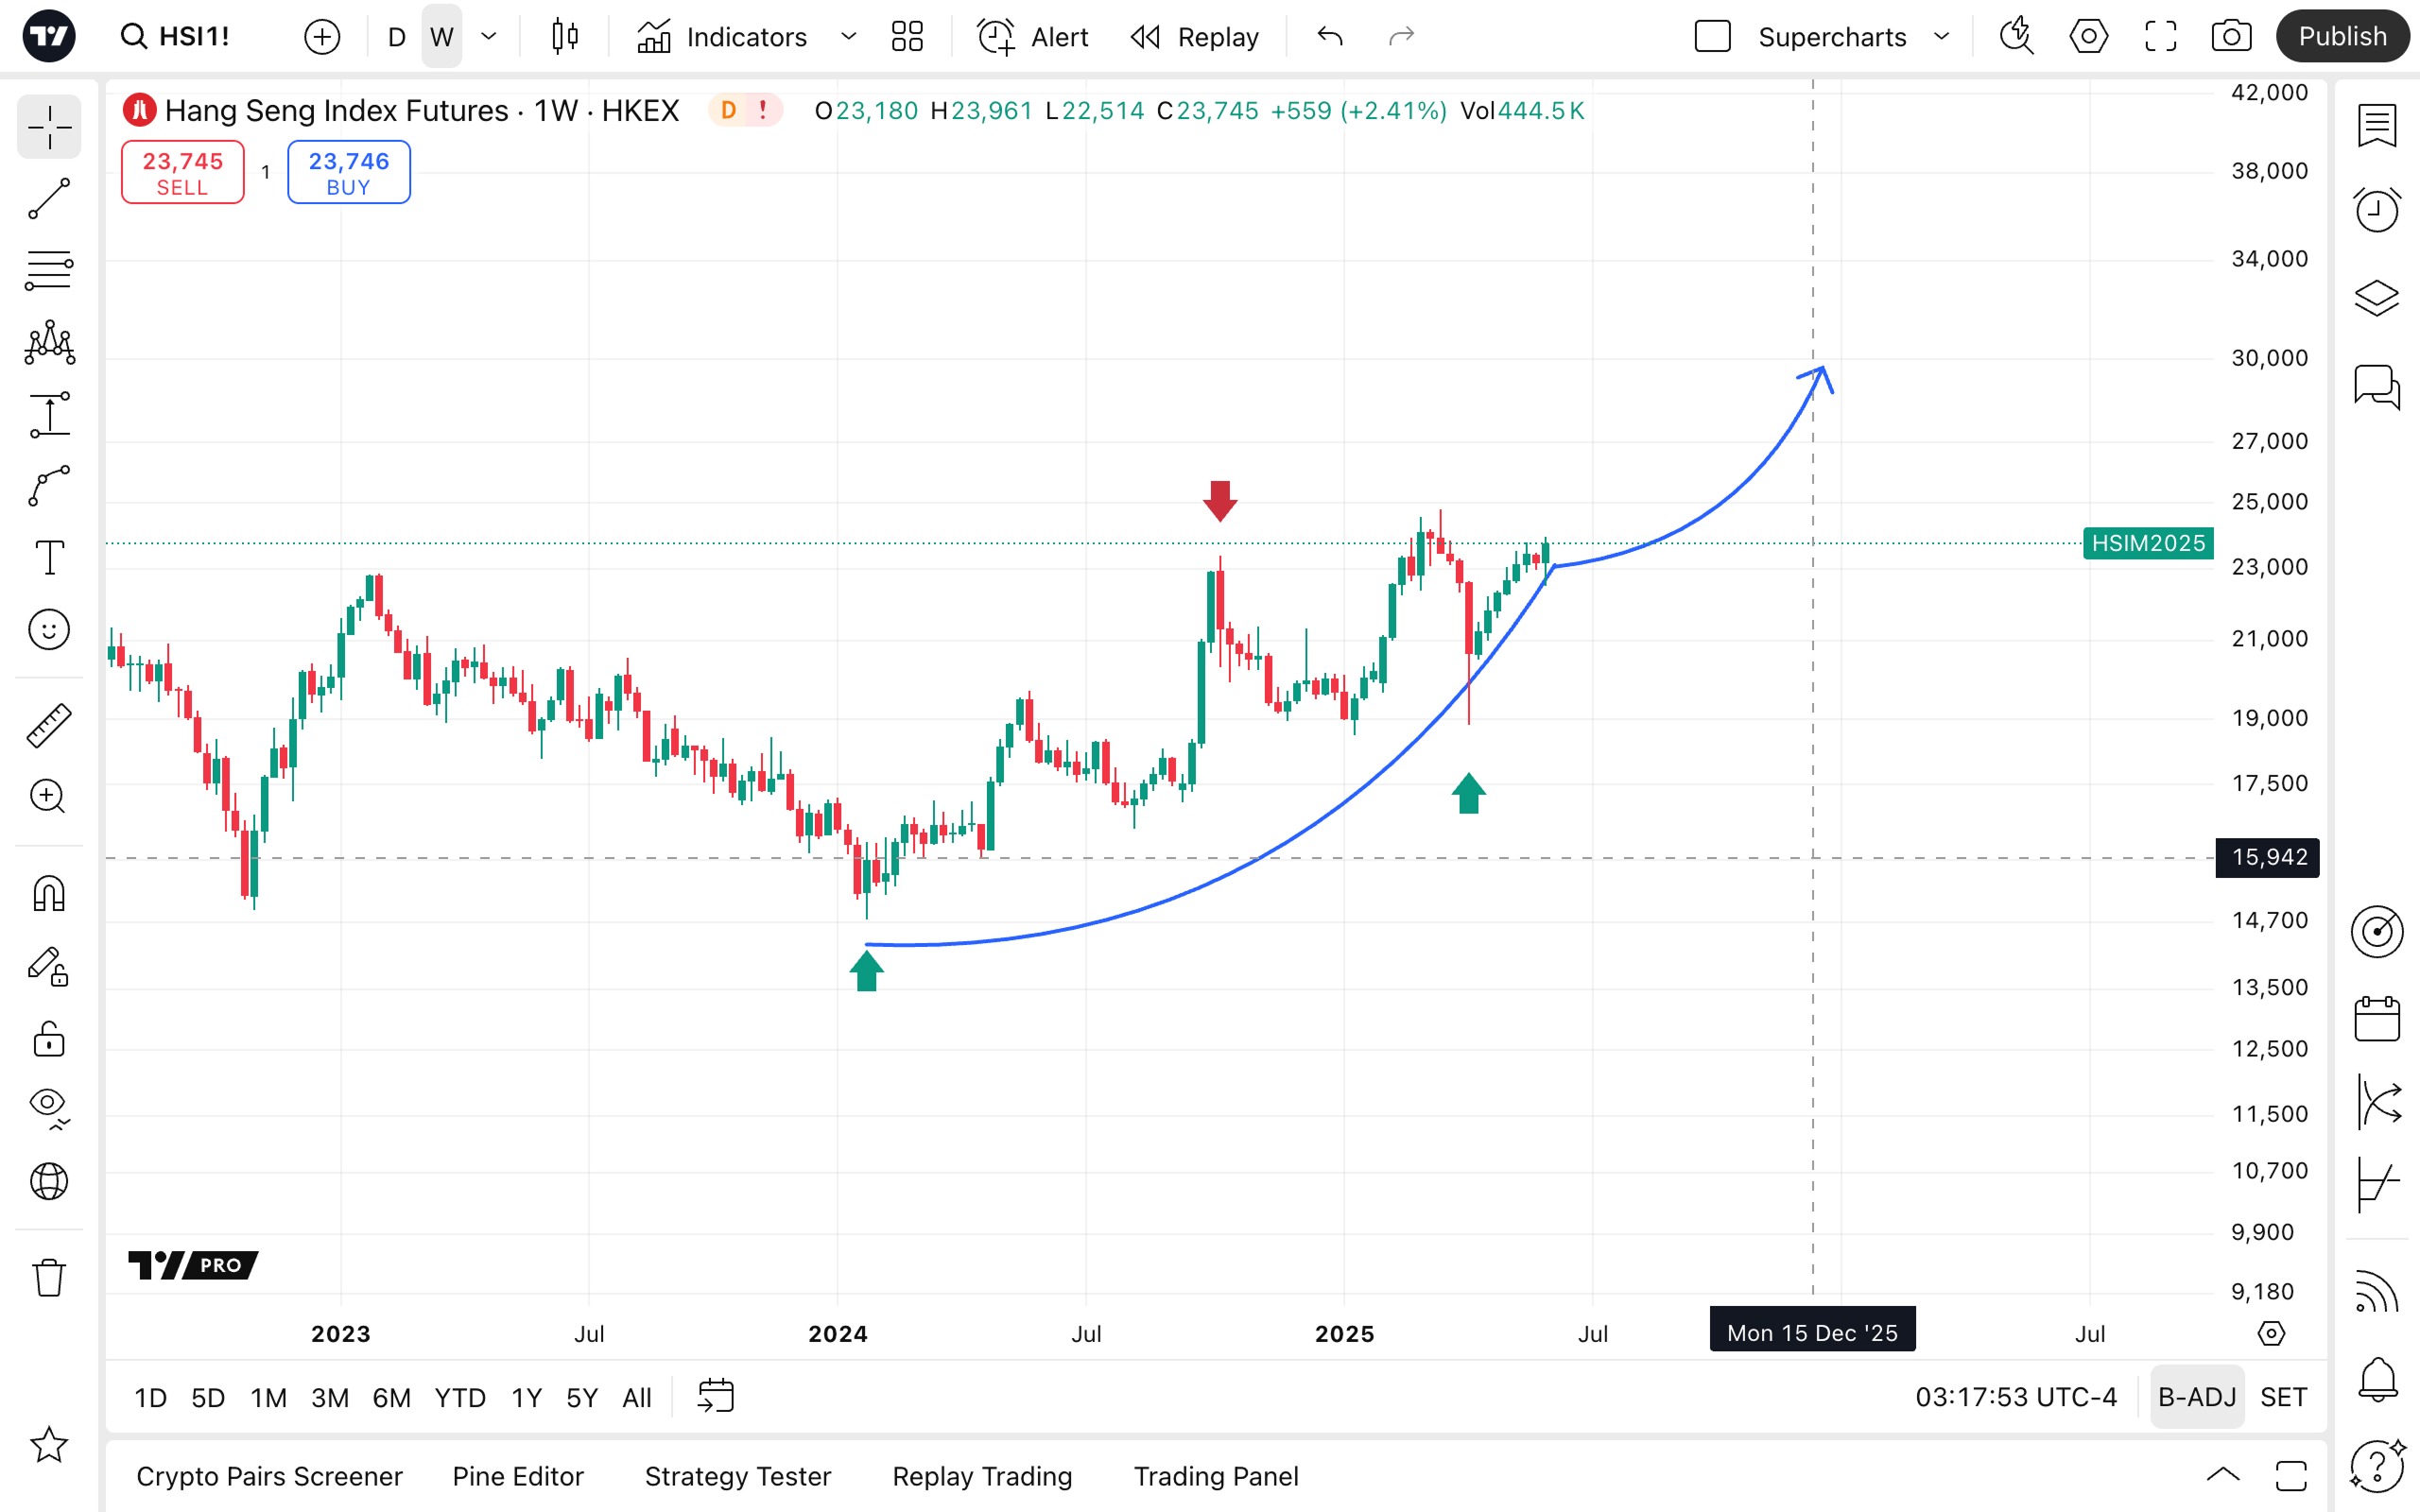Click the trash remove objects icon
The height and width of the screenshot is (1512, 2420).
[49, 1277]
